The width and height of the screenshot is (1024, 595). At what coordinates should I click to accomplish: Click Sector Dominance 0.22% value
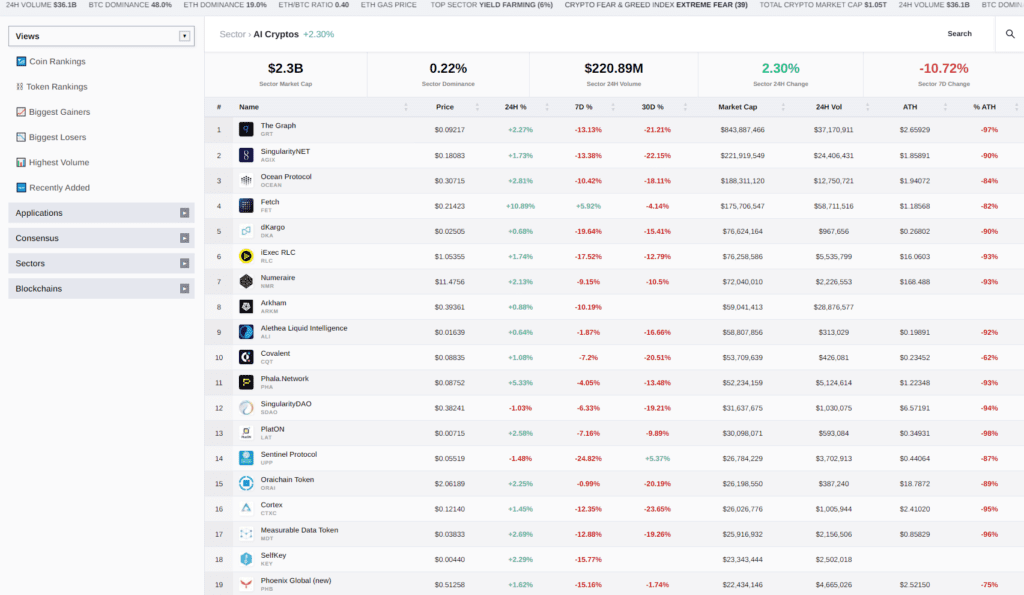[448, 68]
